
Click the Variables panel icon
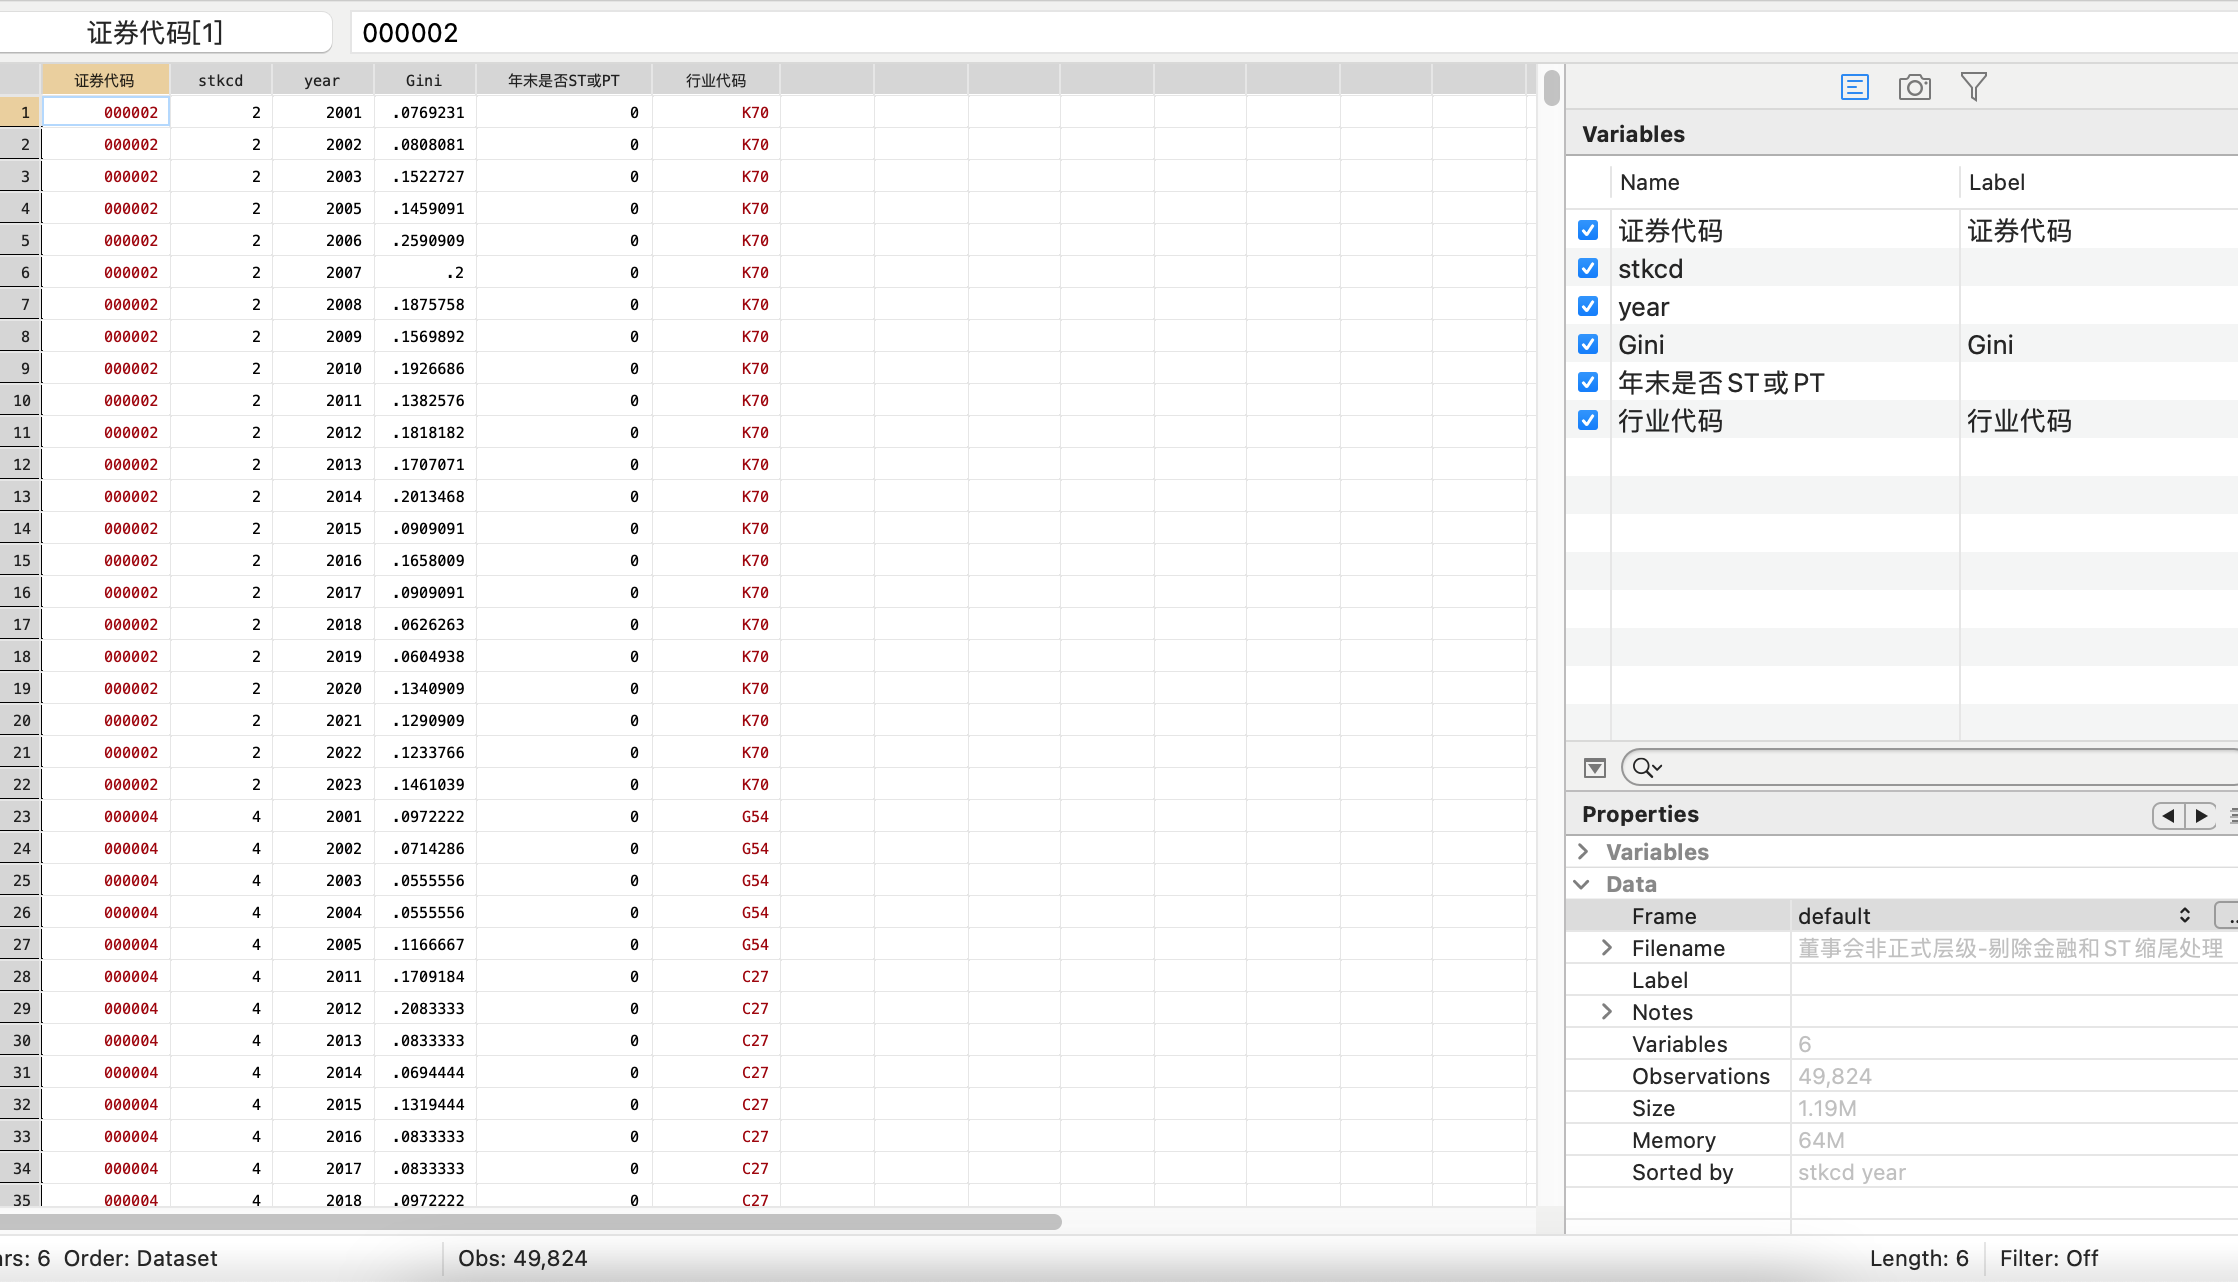click(x=1854, y=87)
